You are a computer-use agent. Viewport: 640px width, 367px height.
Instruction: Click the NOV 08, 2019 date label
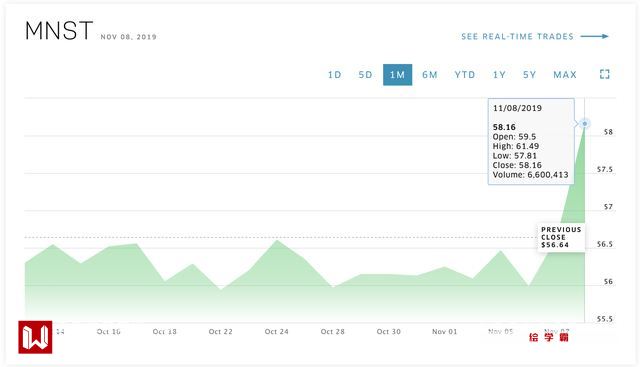click(x=129, y=37)
